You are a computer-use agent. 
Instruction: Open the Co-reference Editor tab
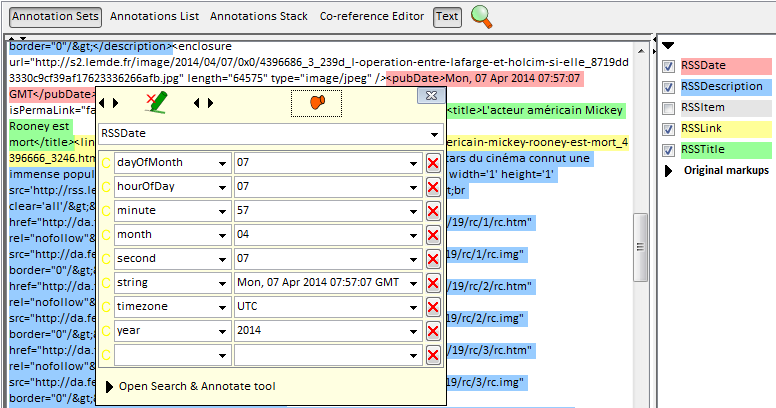coord(372,17)
